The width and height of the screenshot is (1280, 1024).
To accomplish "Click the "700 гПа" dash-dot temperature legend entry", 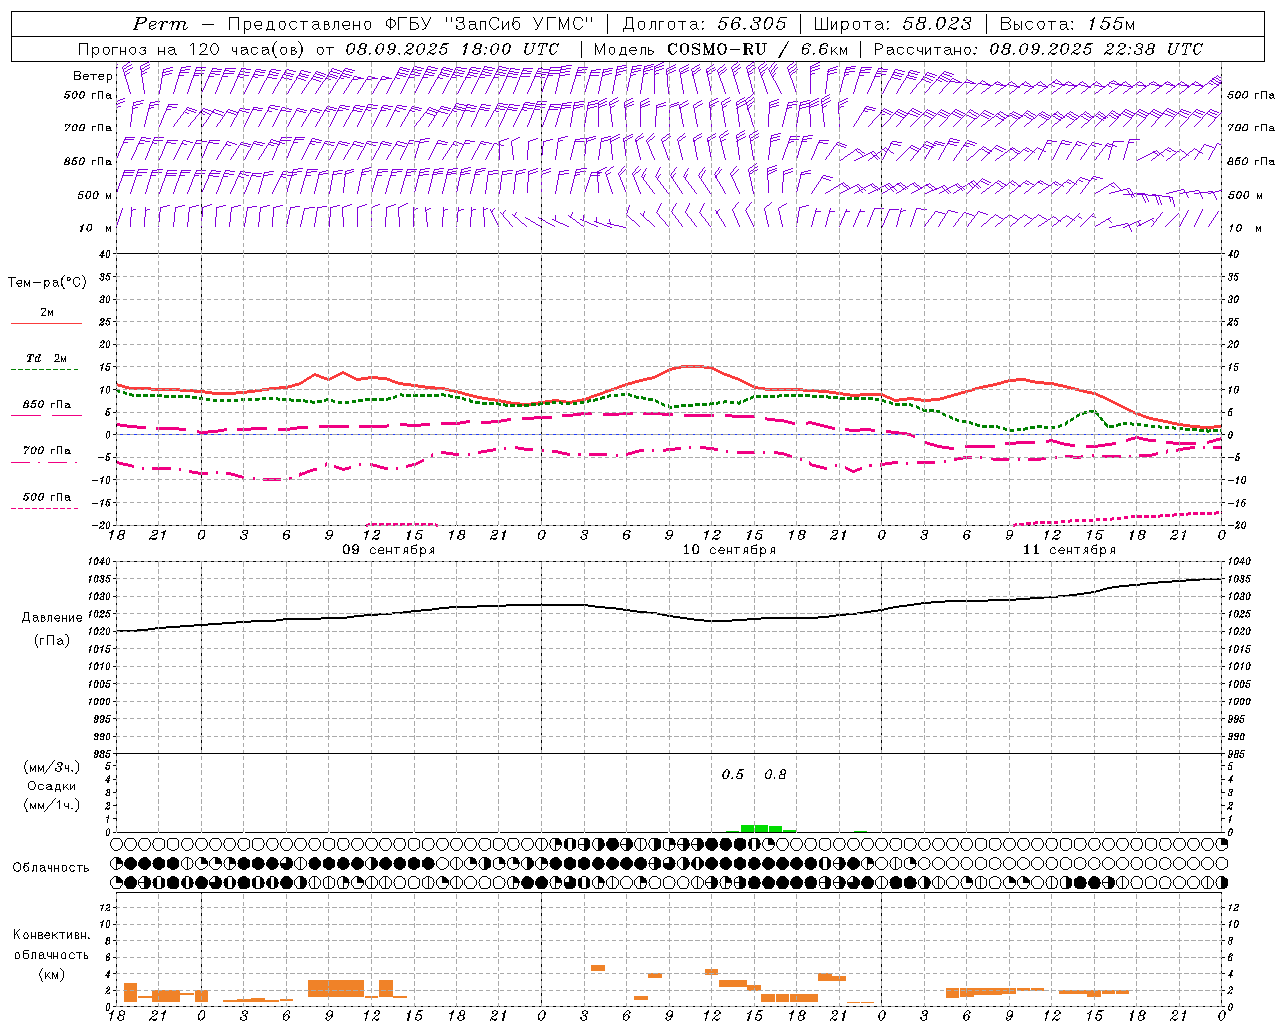I will click(x=46, y=455).
